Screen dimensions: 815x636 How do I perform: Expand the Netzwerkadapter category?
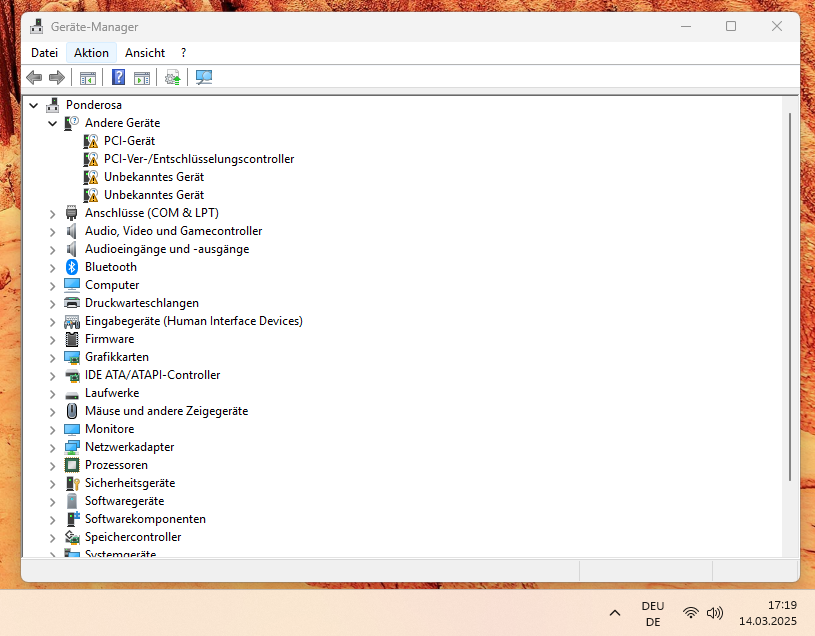click(x=52, y=447)
